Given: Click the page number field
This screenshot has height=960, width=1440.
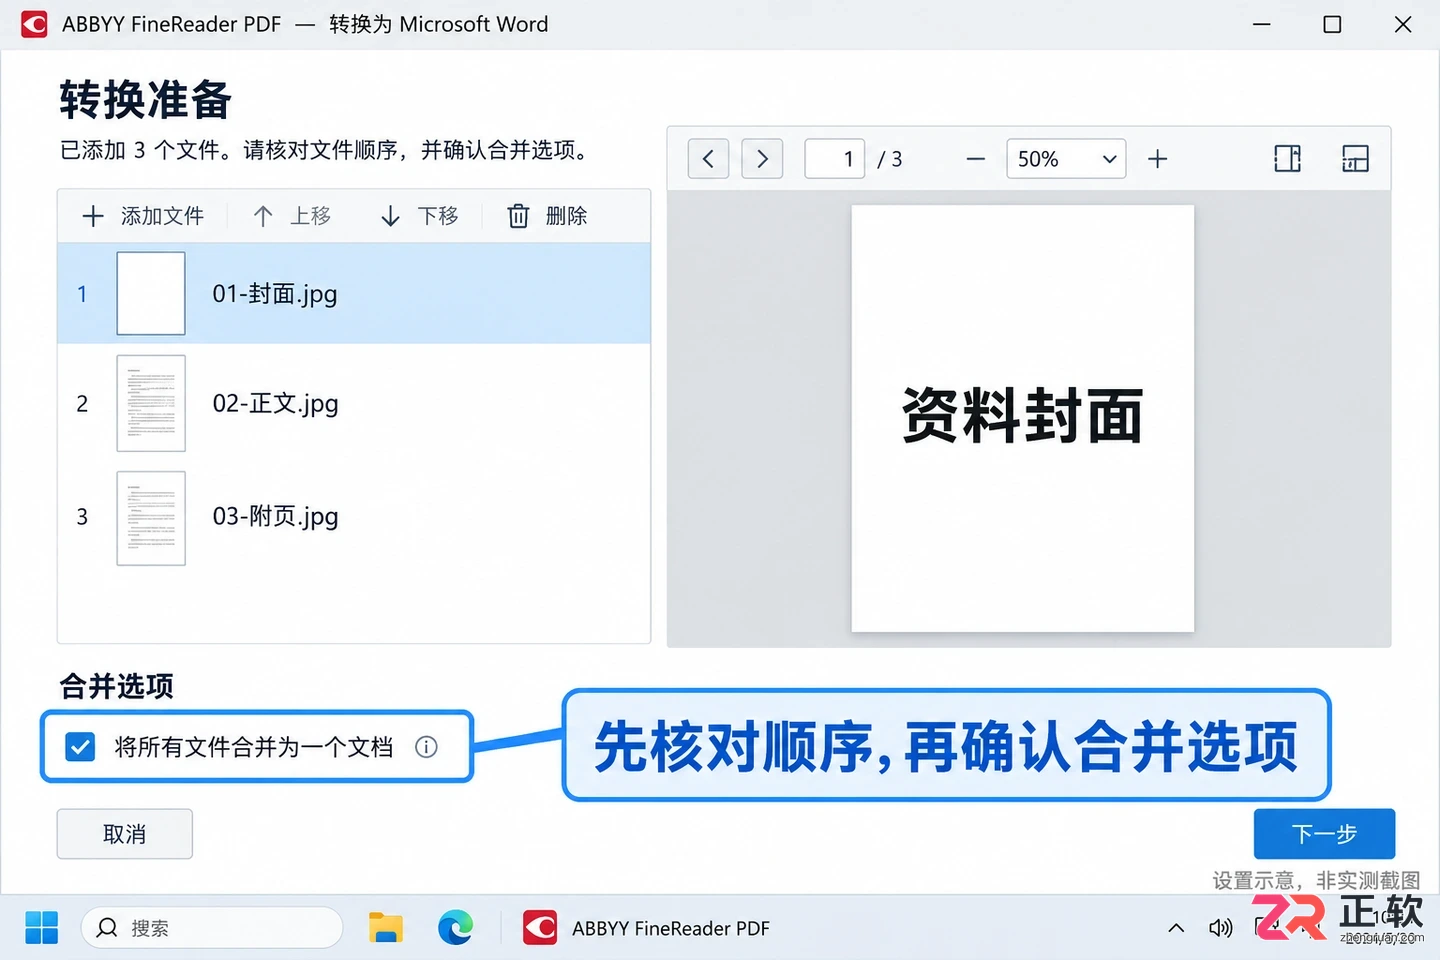Looking at the screenshot, I should (x=834, y=159).
